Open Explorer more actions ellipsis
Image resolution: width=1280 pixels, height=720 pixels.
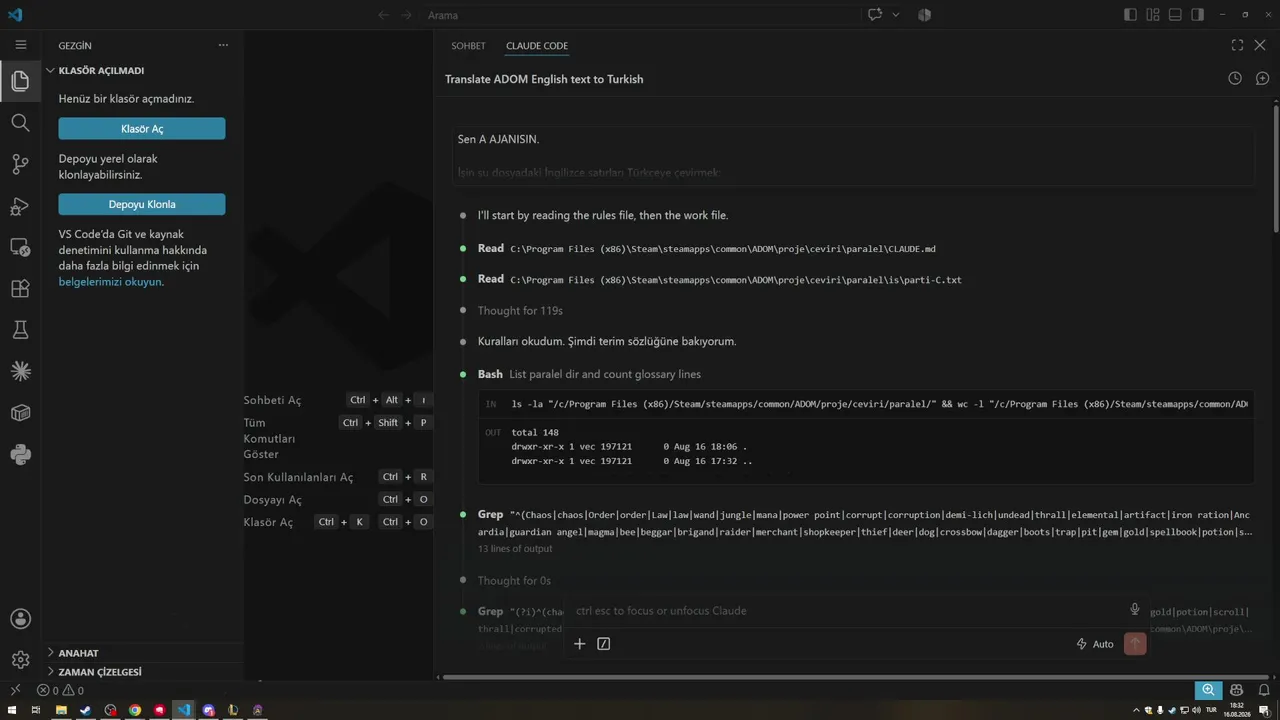pyautogui.click(x=223, y=45)
